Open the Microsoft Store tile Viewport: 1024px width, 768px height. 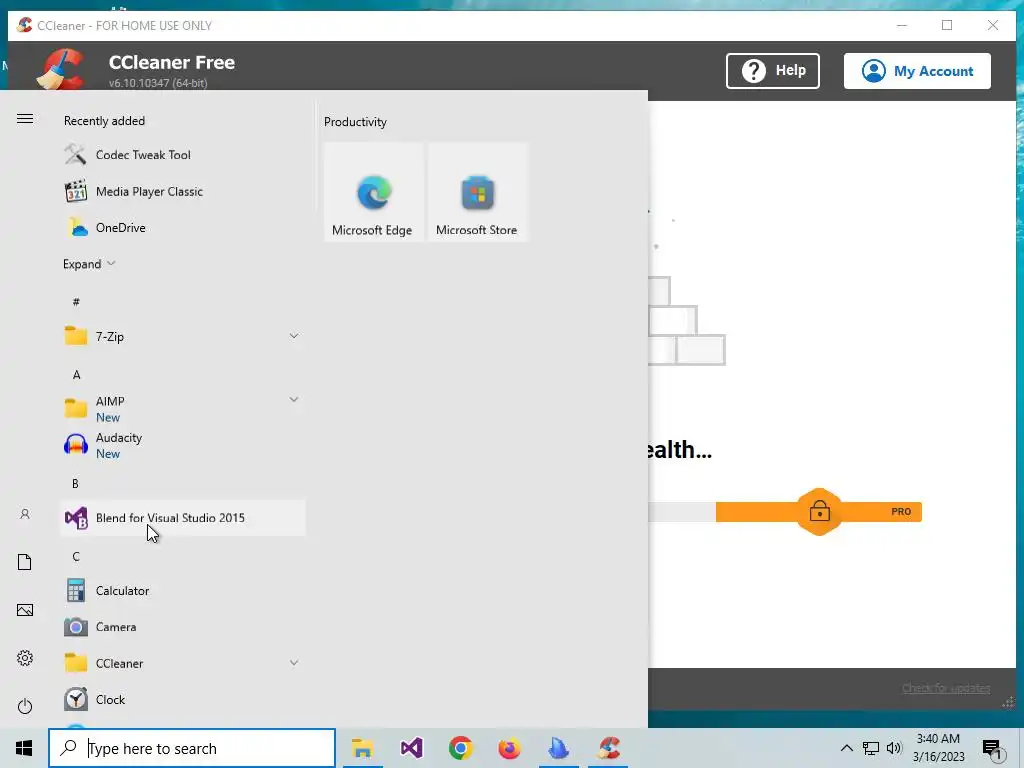pyautogui.click(x=477, y=193)
